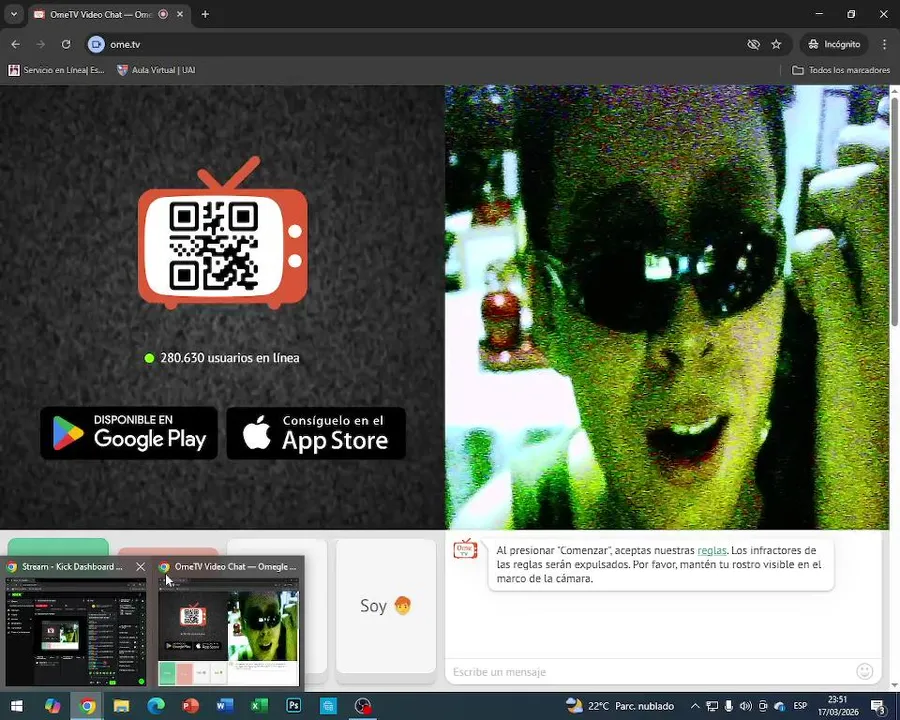900x720 pixels.
Task: Open the Disponible en Google Play badge
Action: click(129, 433)
